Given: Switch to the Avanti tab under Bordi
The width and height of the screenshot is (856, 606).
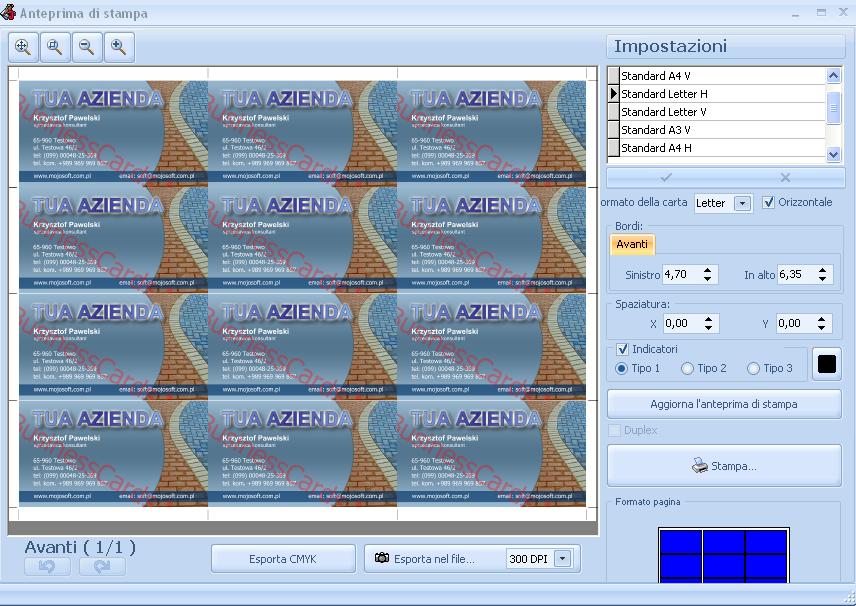Looking at the screenshot, I should tap(632, 244).
